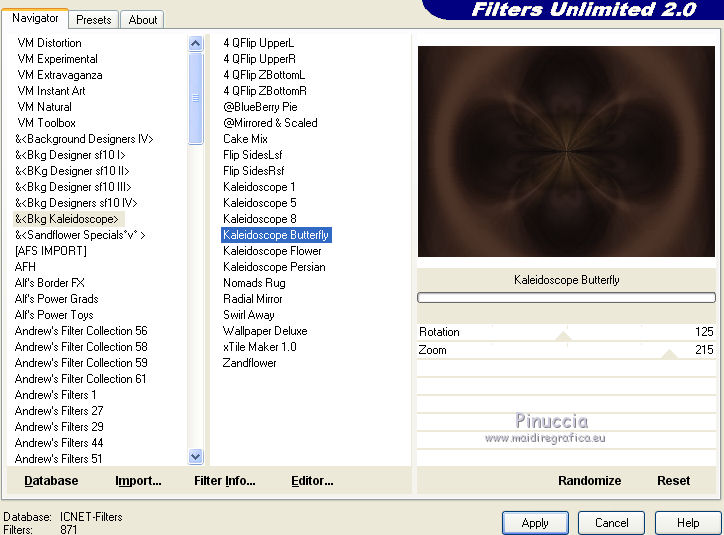Select the VM Instant Art category
This screenshot has height=535, width=724.
pos(51,91)
